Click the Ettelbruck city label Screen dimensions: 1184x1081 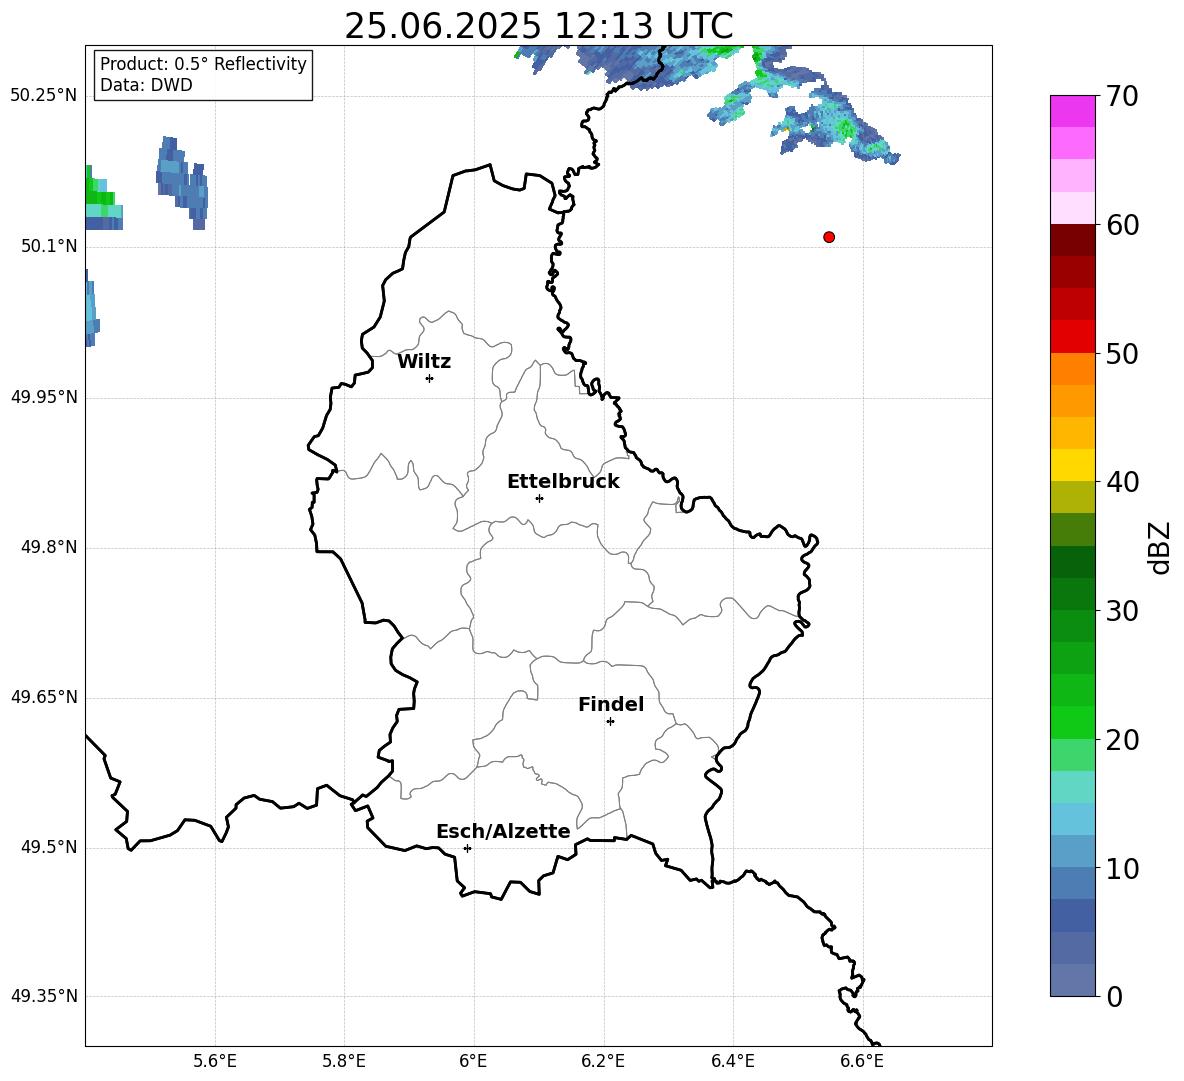coord(563,482)
